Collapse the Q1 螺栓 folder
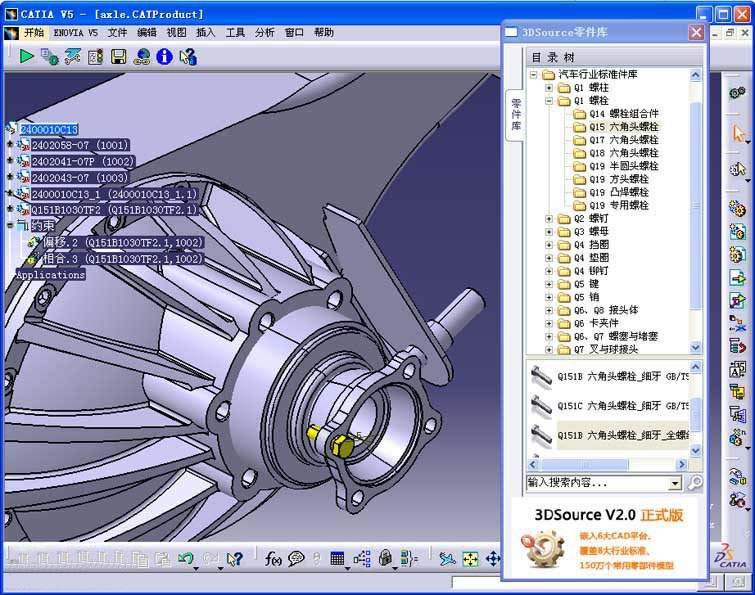The height and width of the screenshot is (595, 755). pos(549,101)
